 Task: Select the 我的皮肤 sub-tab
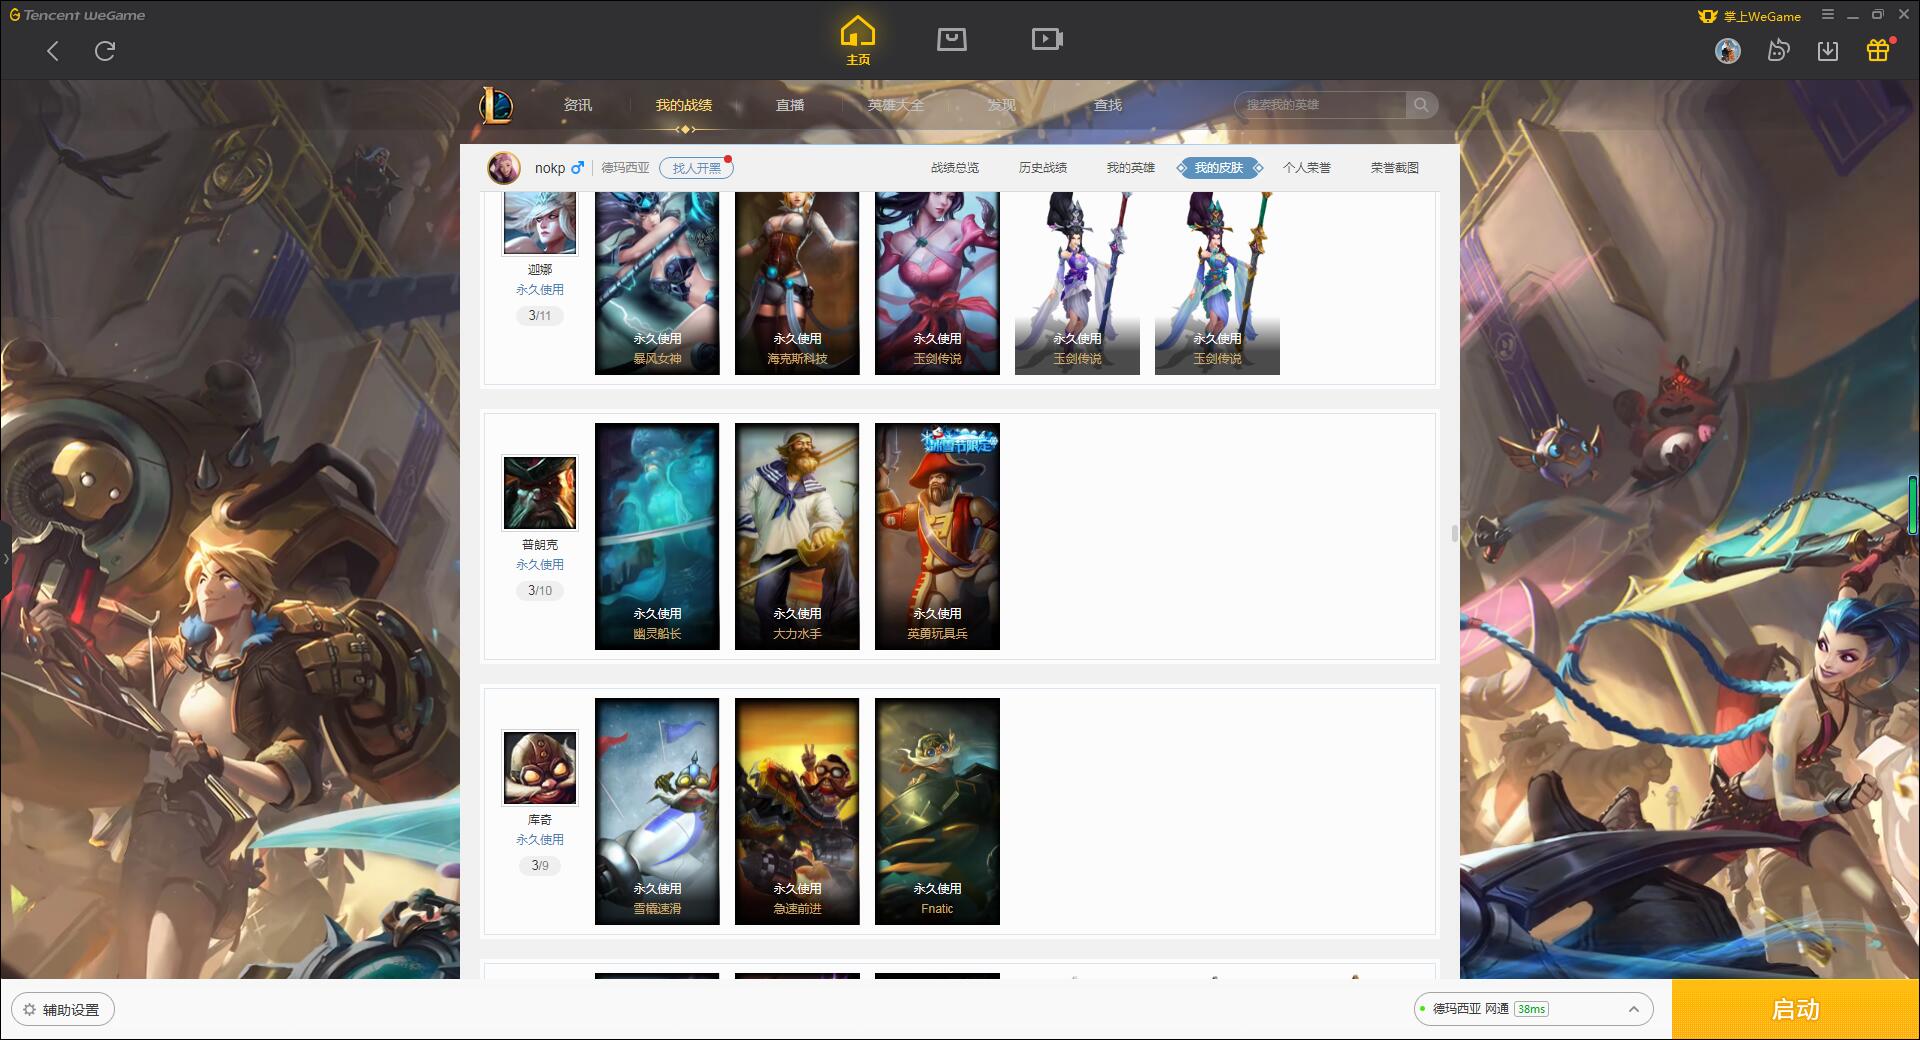point(1219,168)
